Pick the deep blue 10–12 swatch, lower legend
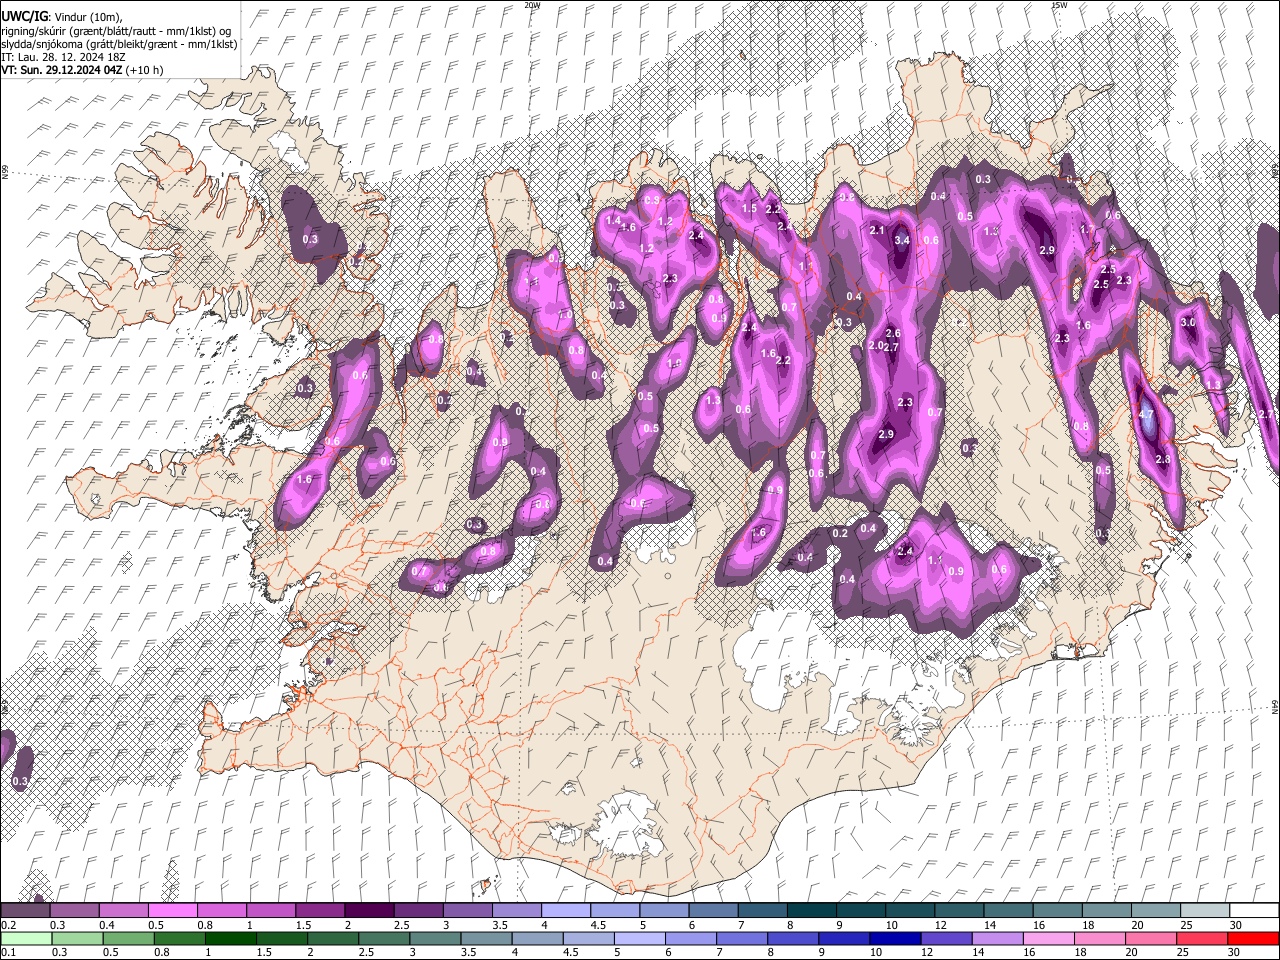 [894, 938]
